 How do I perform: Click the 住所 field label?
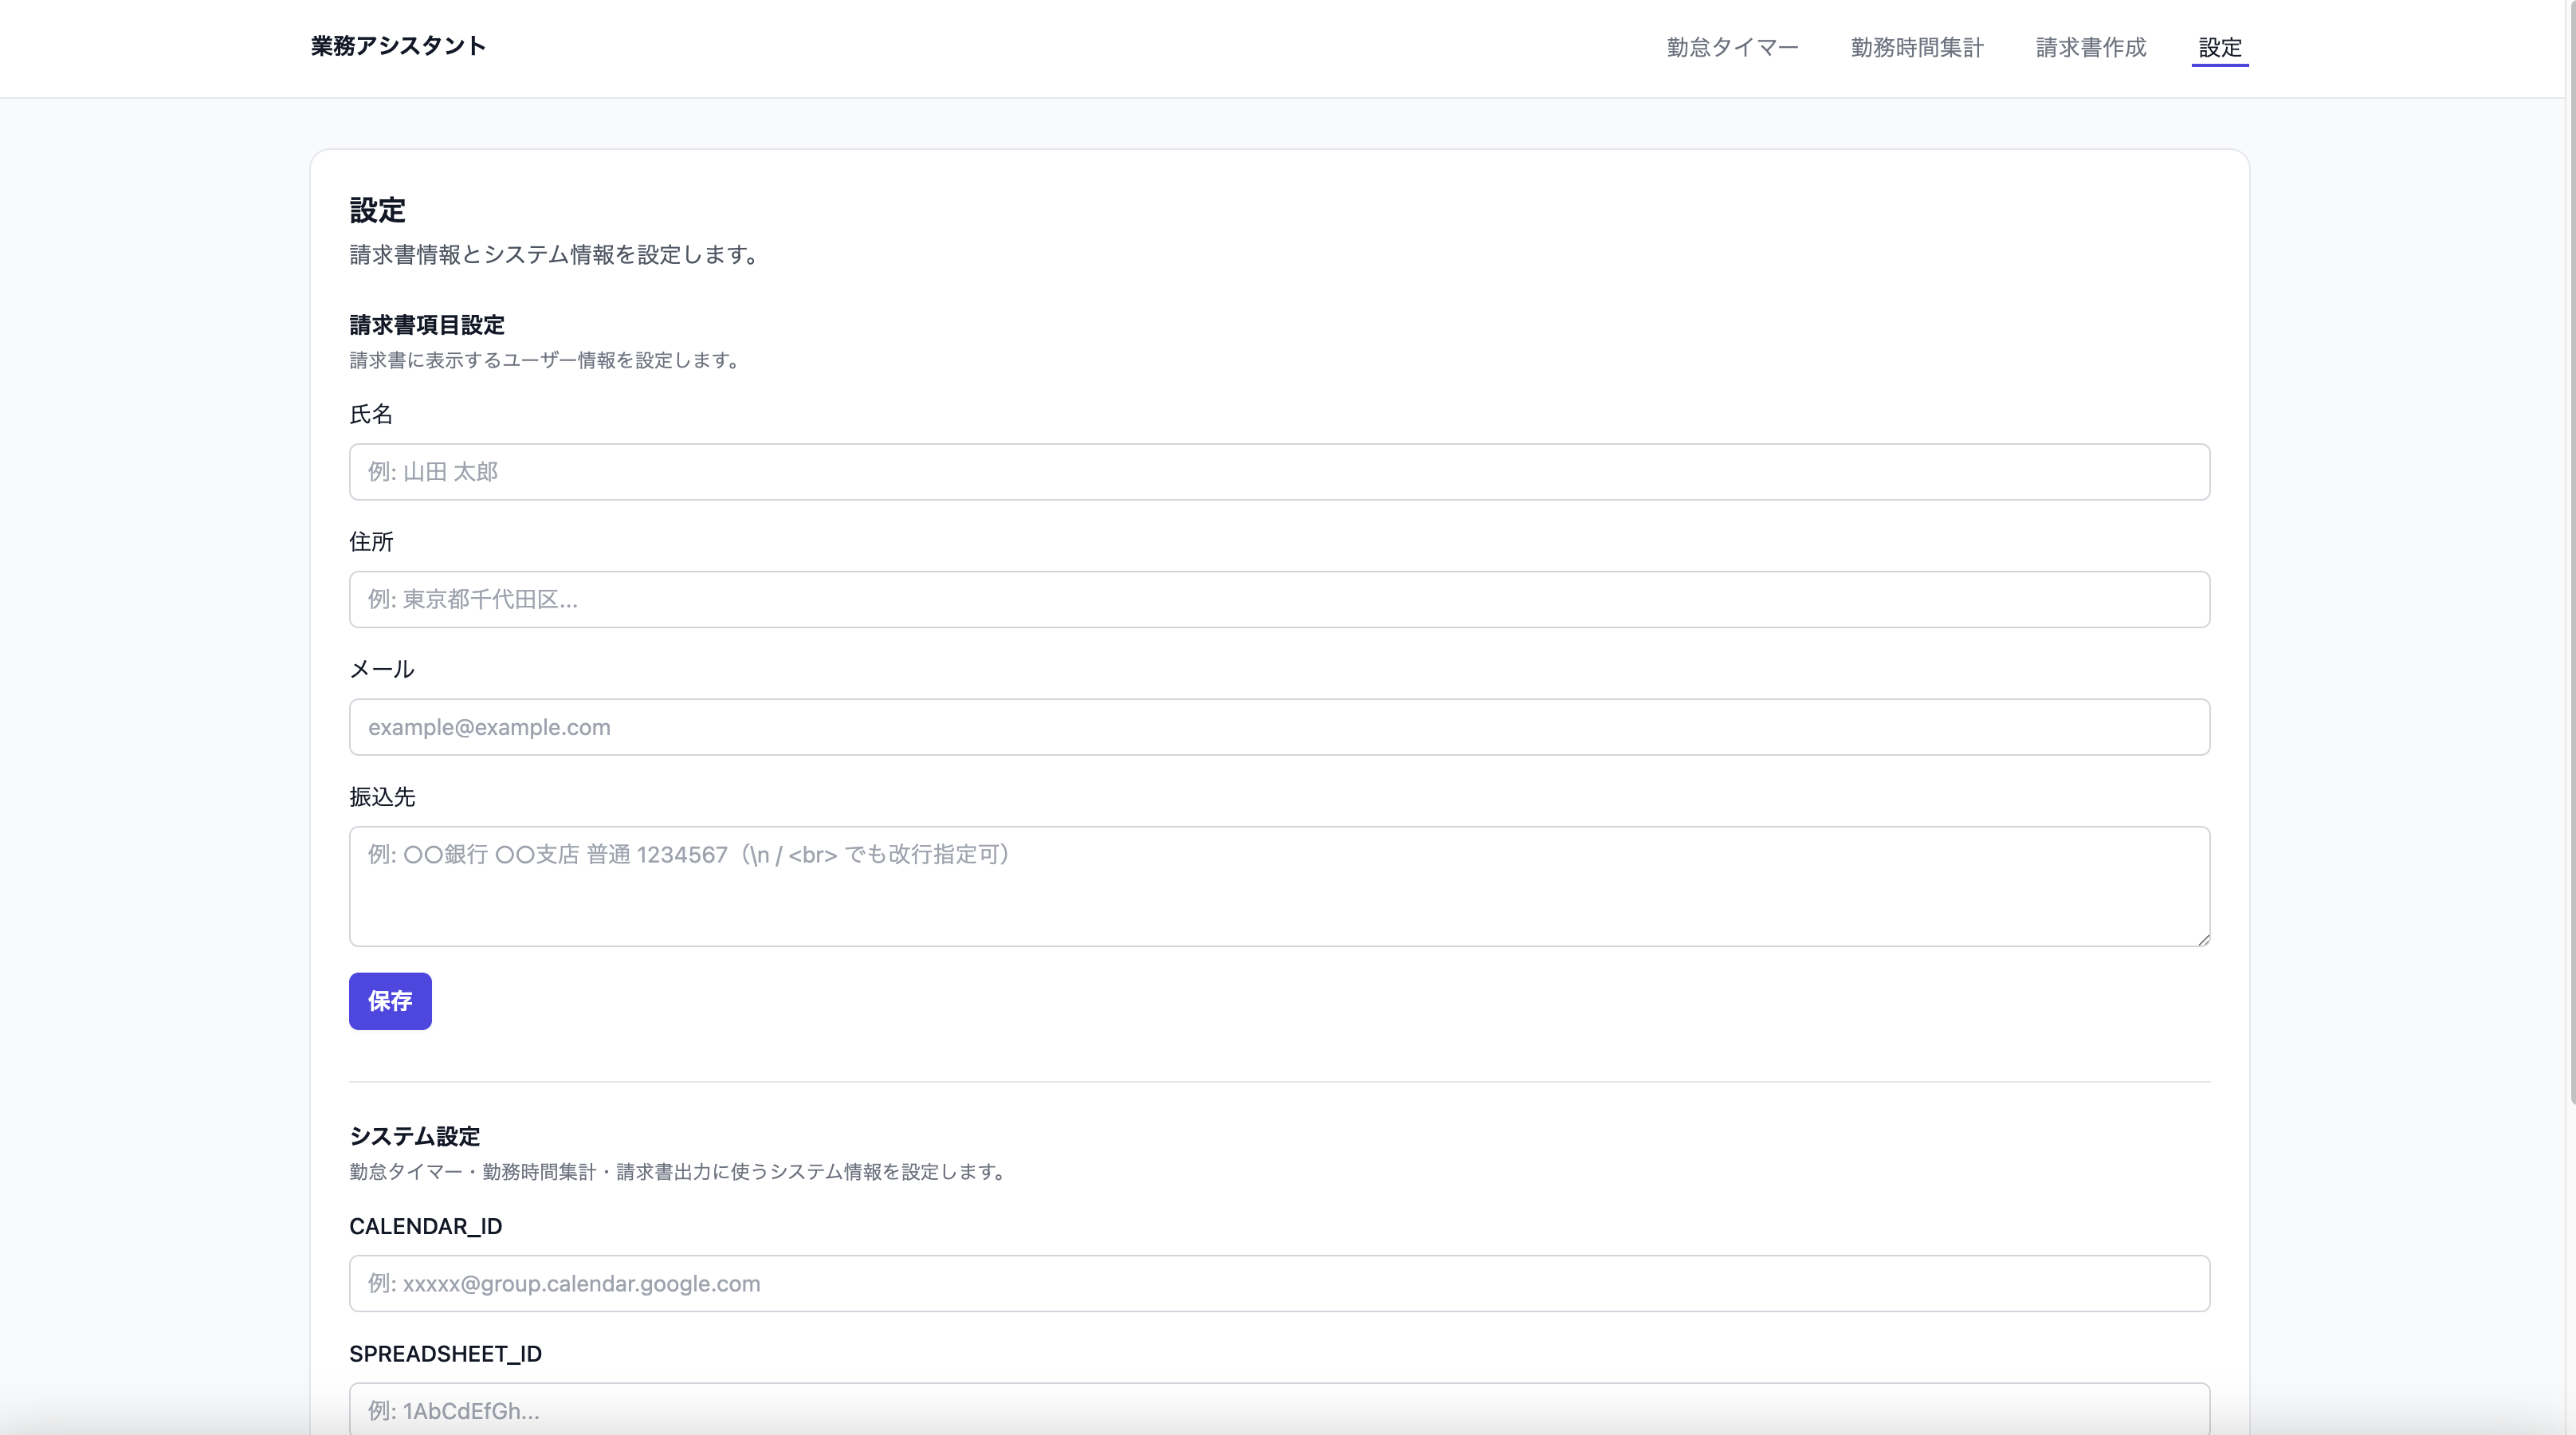[371, 542]
